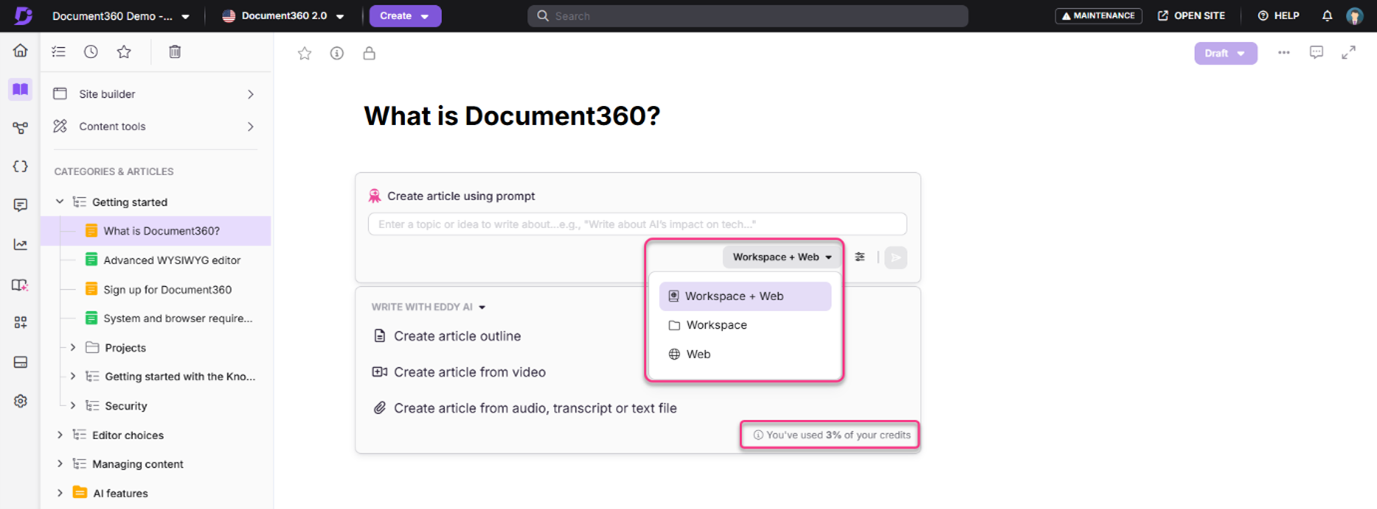Click the article prompt input field
Image resolution: width=1377 pixels, height=509 pixels.
coord(637,224)
